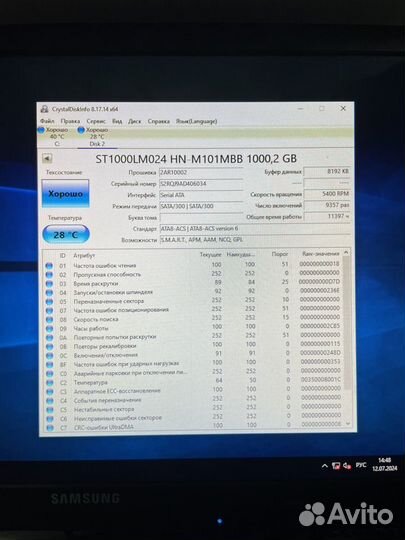The height and width of the screenshot is (540, 405).
Task: Click the status icon of attribute C5
Action: (x=50, y=410)
